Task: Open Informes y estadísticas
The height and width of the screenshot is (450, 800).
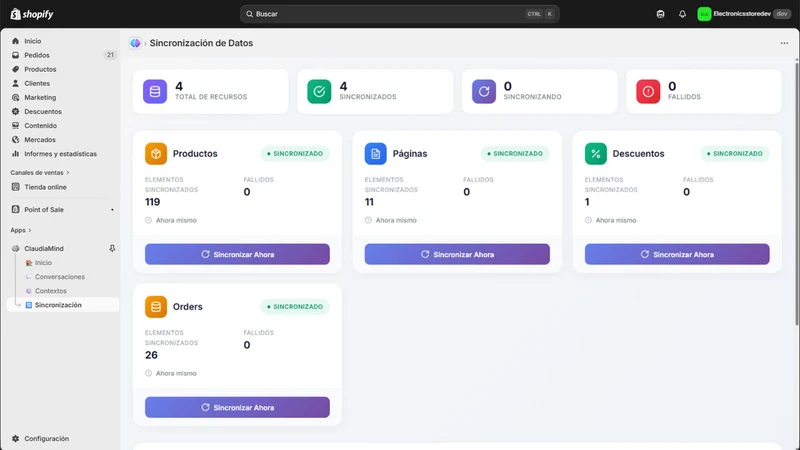Action: 60,154
